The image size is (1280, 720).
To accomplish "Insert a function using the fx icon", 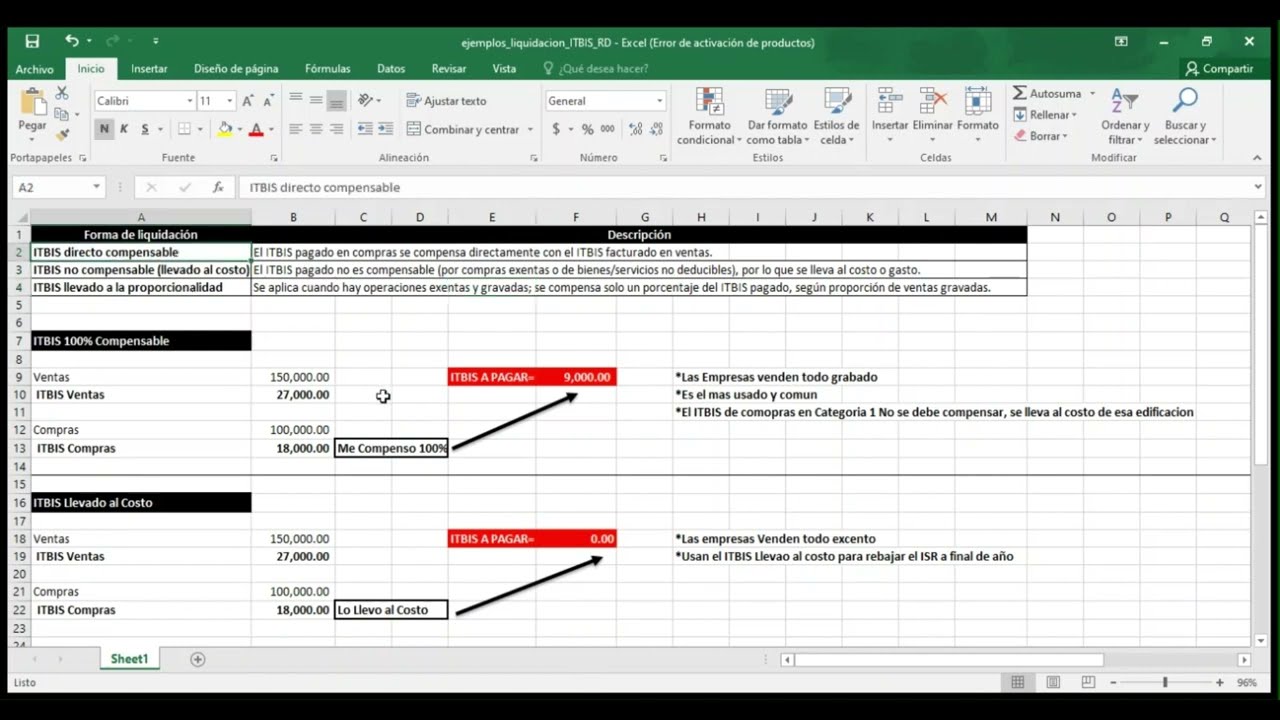I will coord(218,187).
